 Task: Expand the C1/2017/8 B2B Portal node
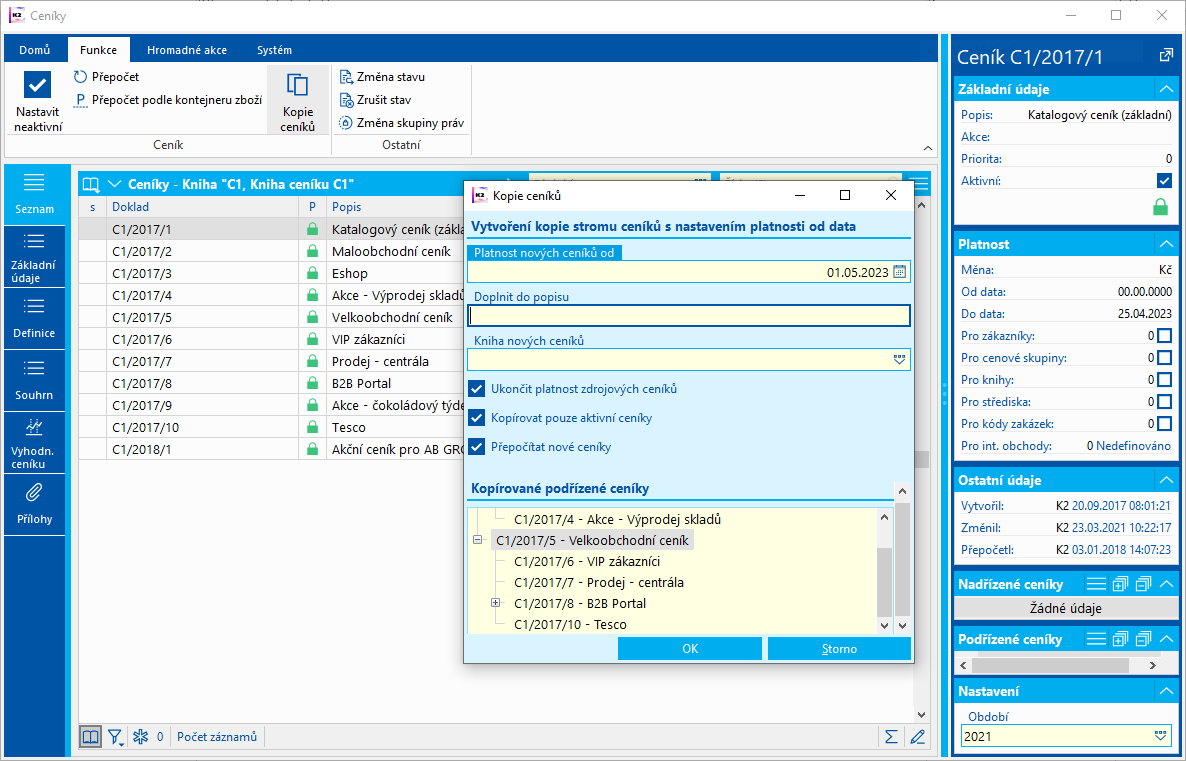(x=496, y=603)
